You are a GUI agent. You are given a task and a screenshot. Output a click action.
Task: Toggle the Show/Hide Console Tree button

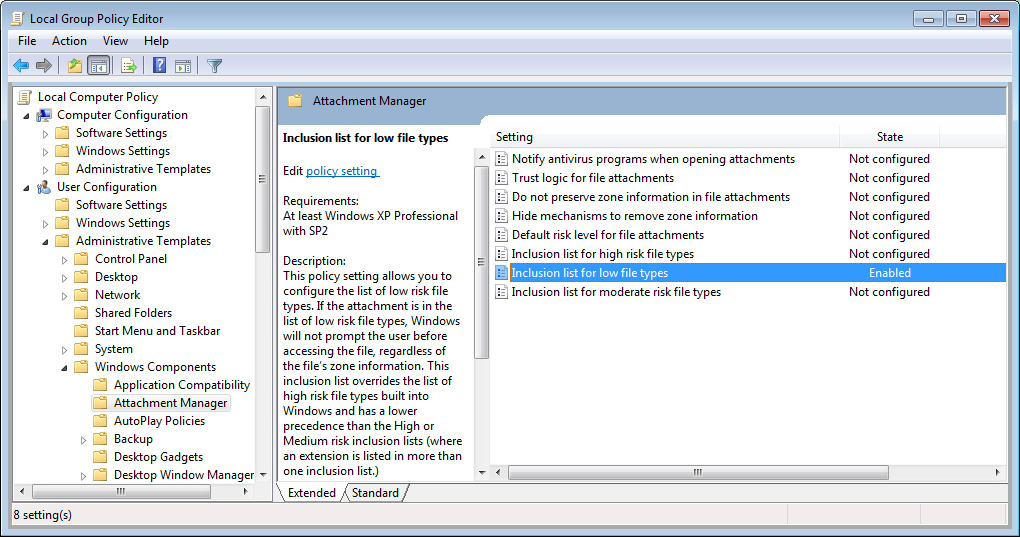tap(98, 66)
